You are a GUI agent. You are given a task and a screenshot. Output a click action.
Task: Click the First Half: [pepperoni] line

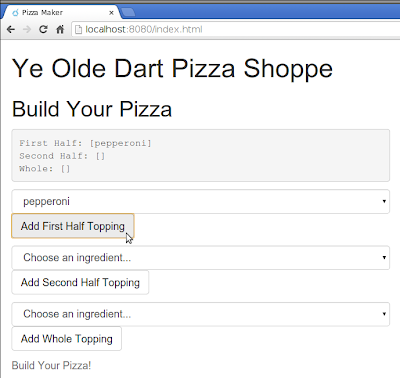point(85,143)
